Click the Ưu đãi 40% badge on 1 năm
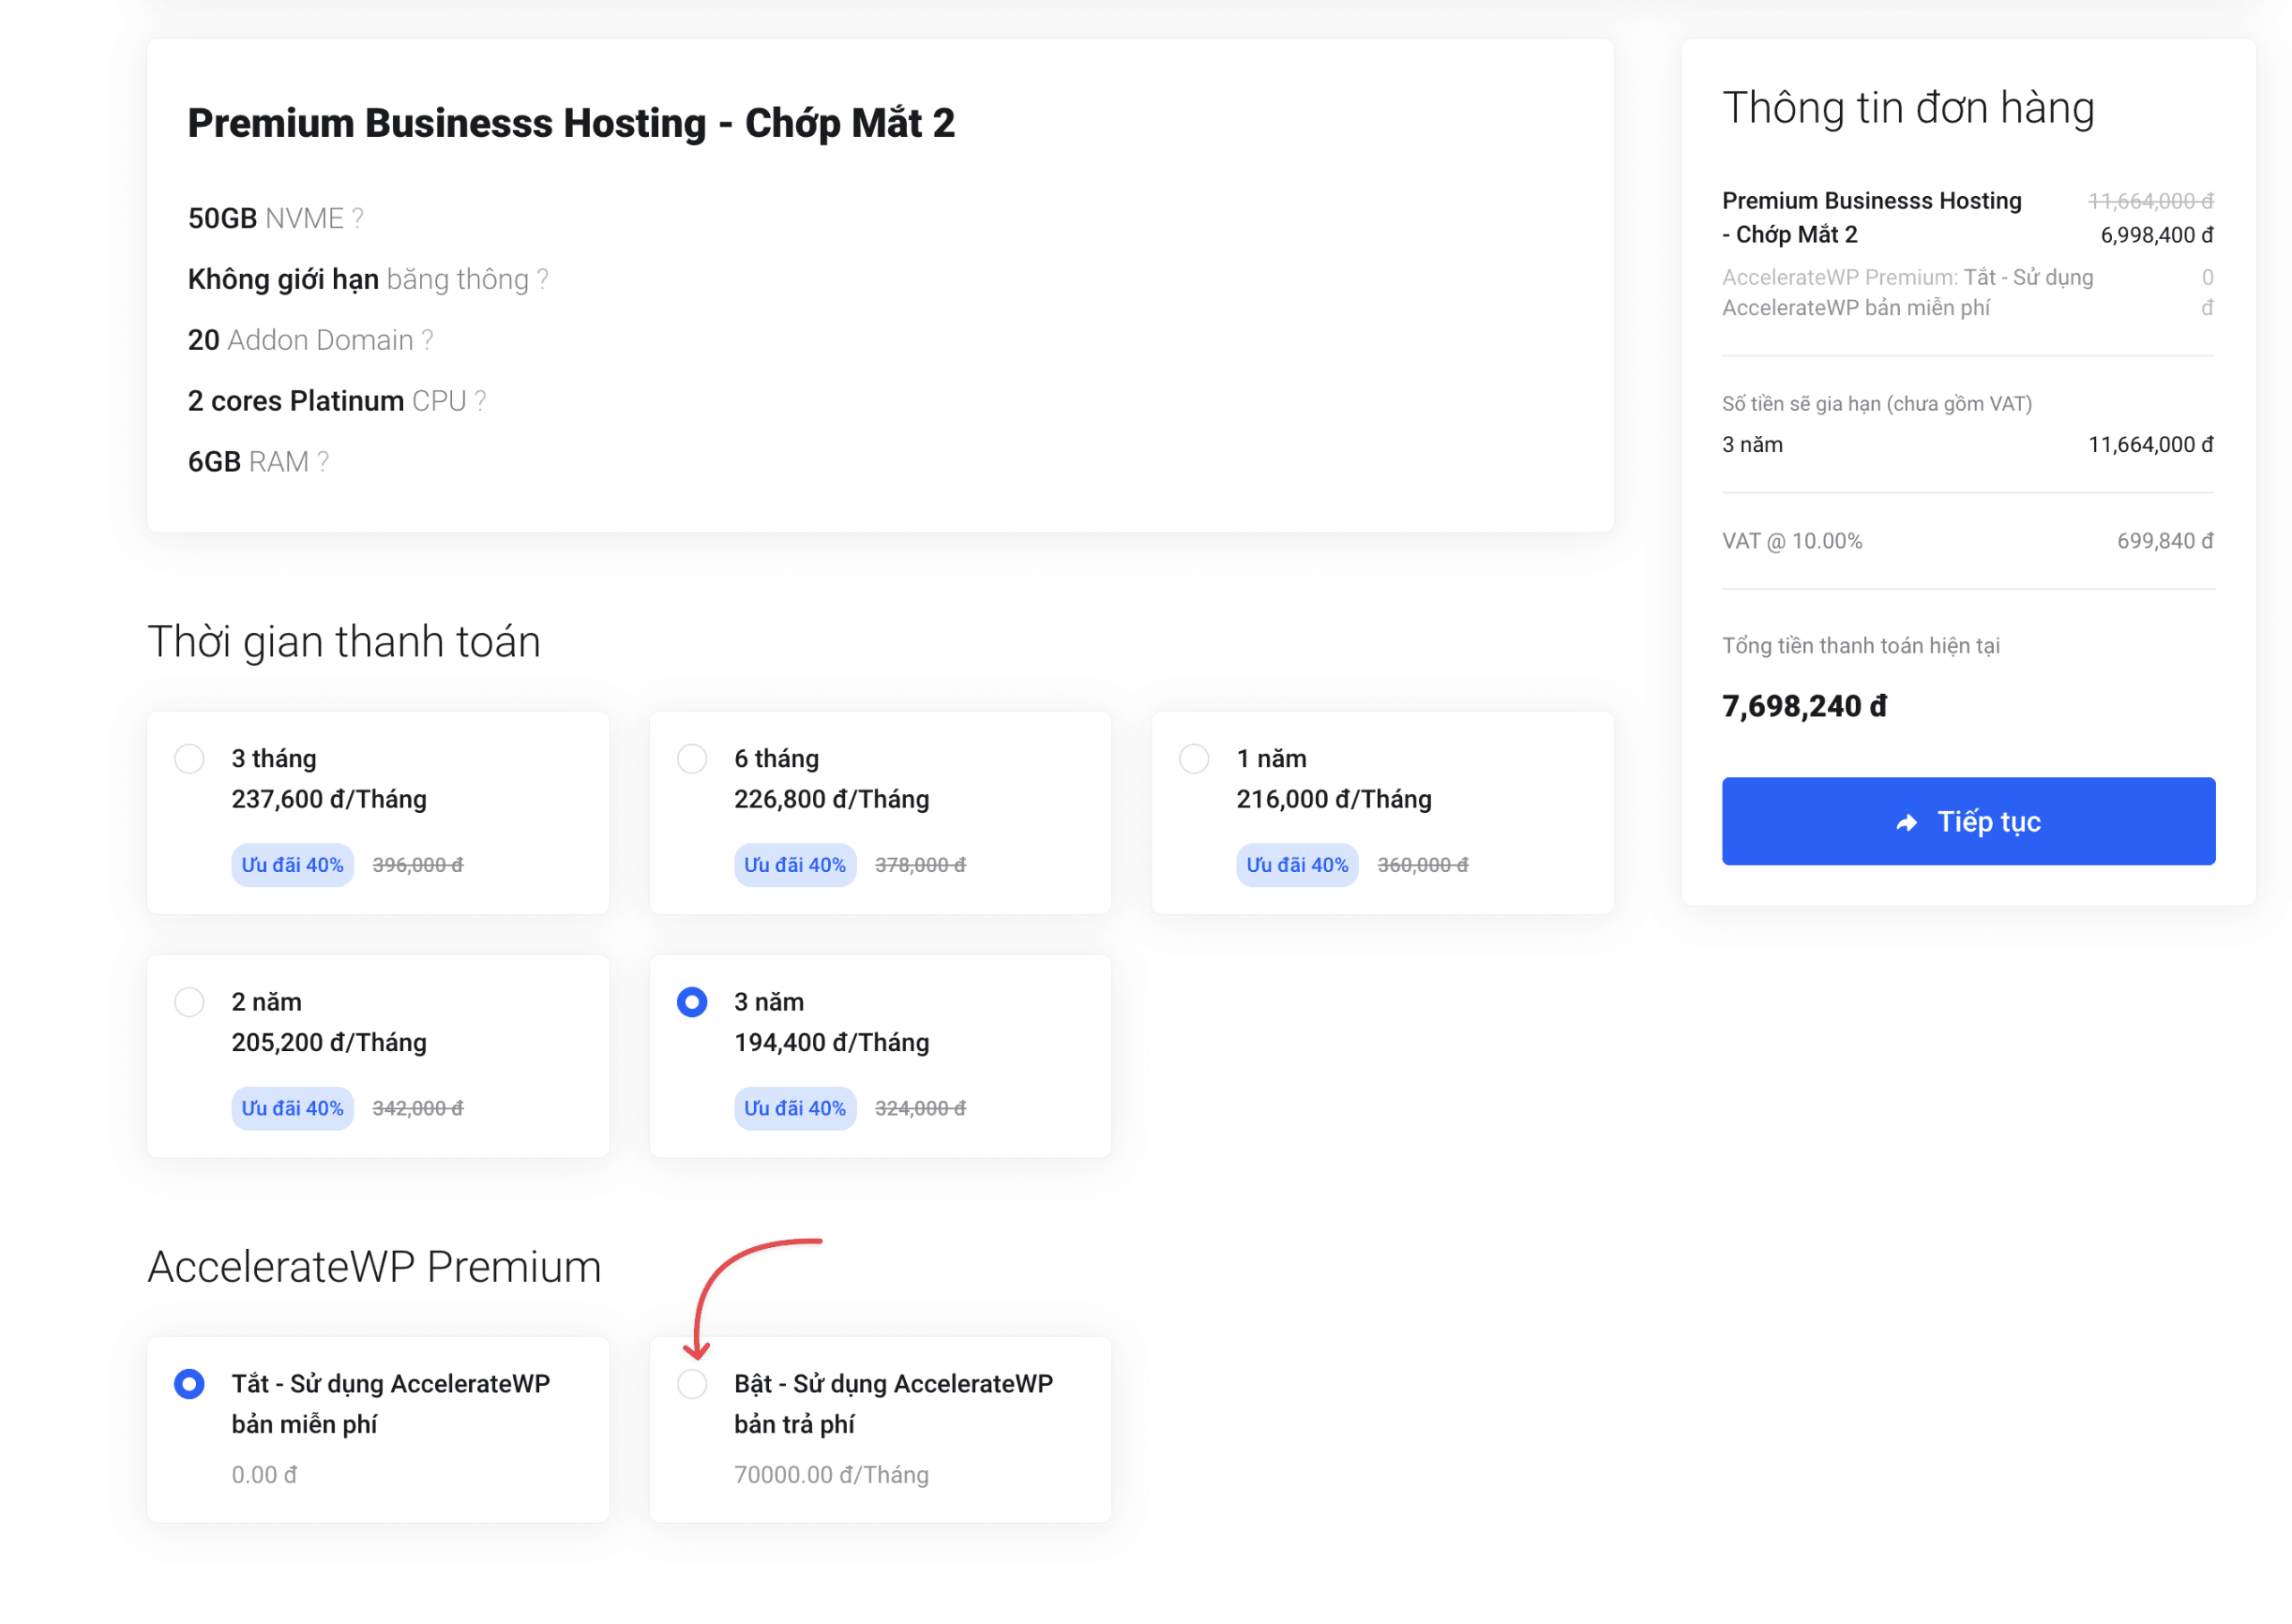2292x1624 pixels. 1296,865
